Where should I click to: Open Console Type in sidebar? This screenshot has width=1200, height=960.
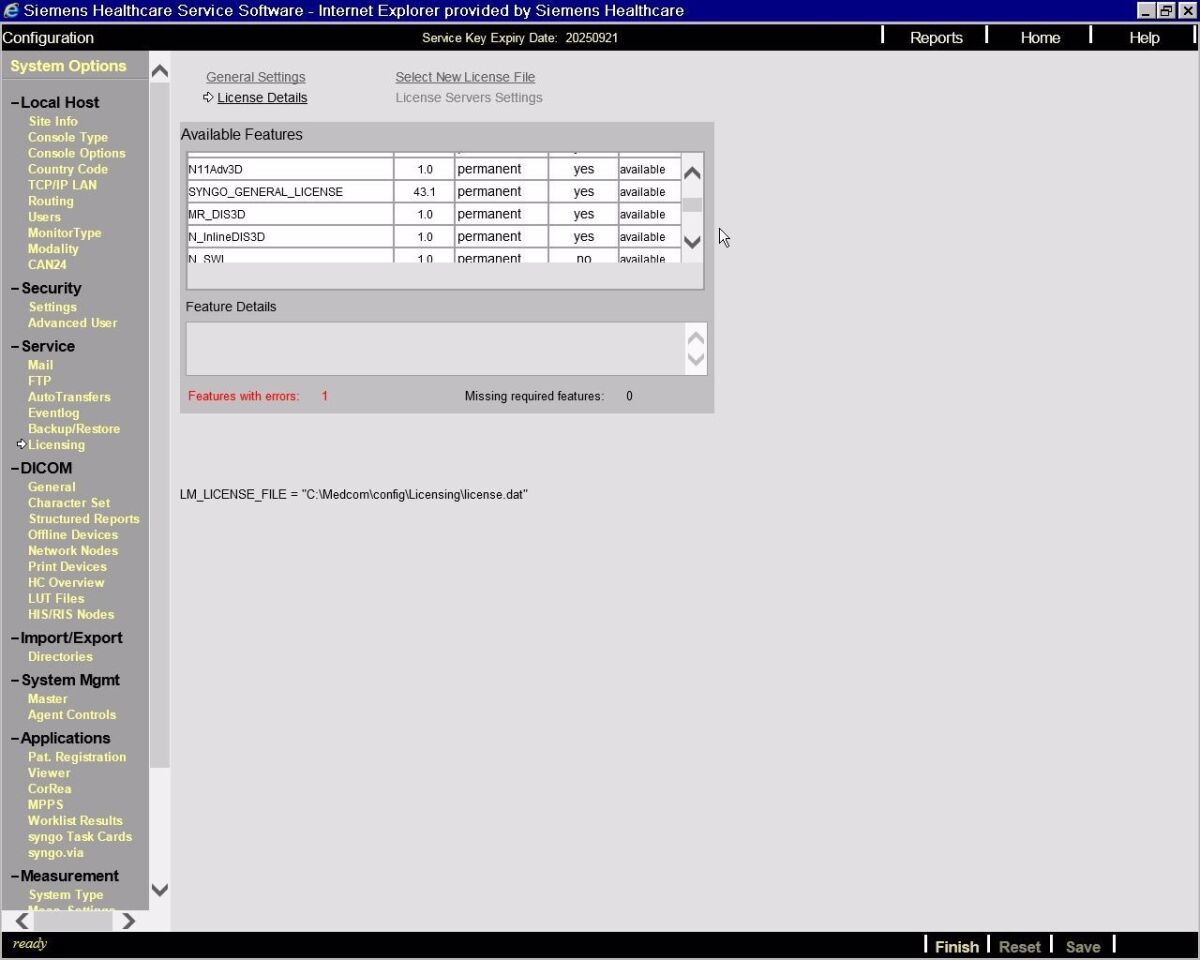pyautogui.click(x=68, y=137)
